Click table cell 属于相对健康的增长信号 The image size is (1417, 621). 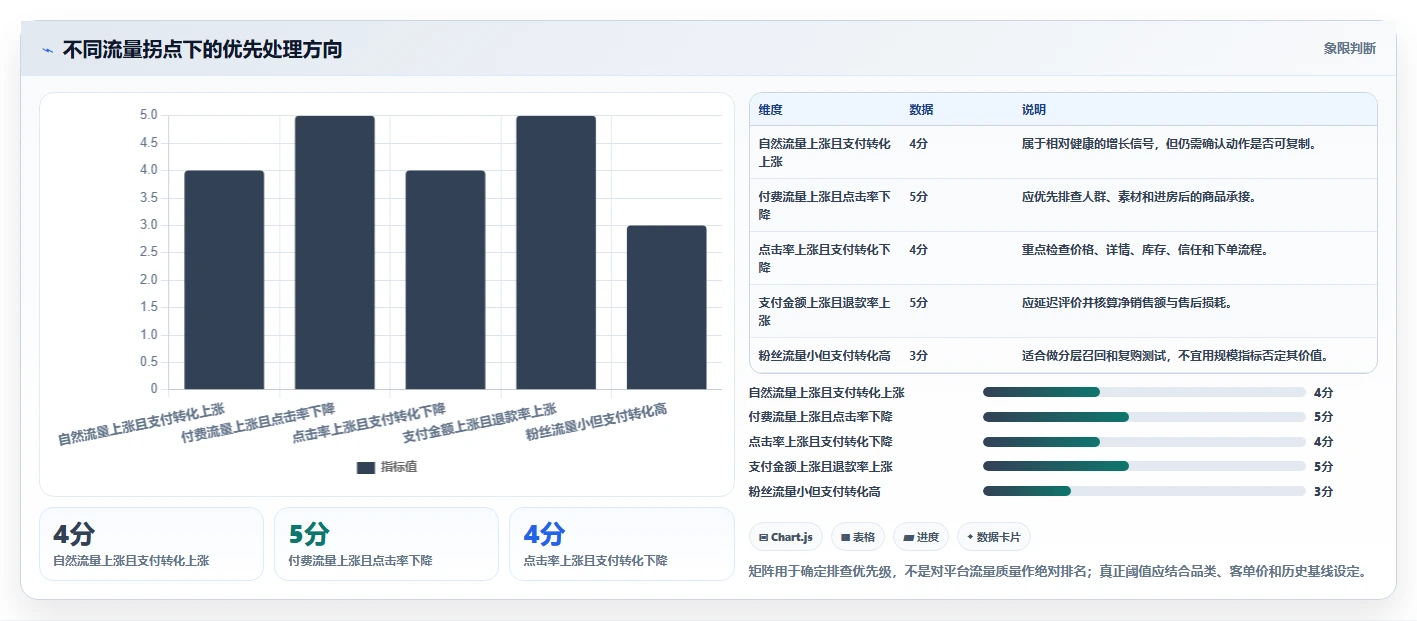coord(1169,144)
